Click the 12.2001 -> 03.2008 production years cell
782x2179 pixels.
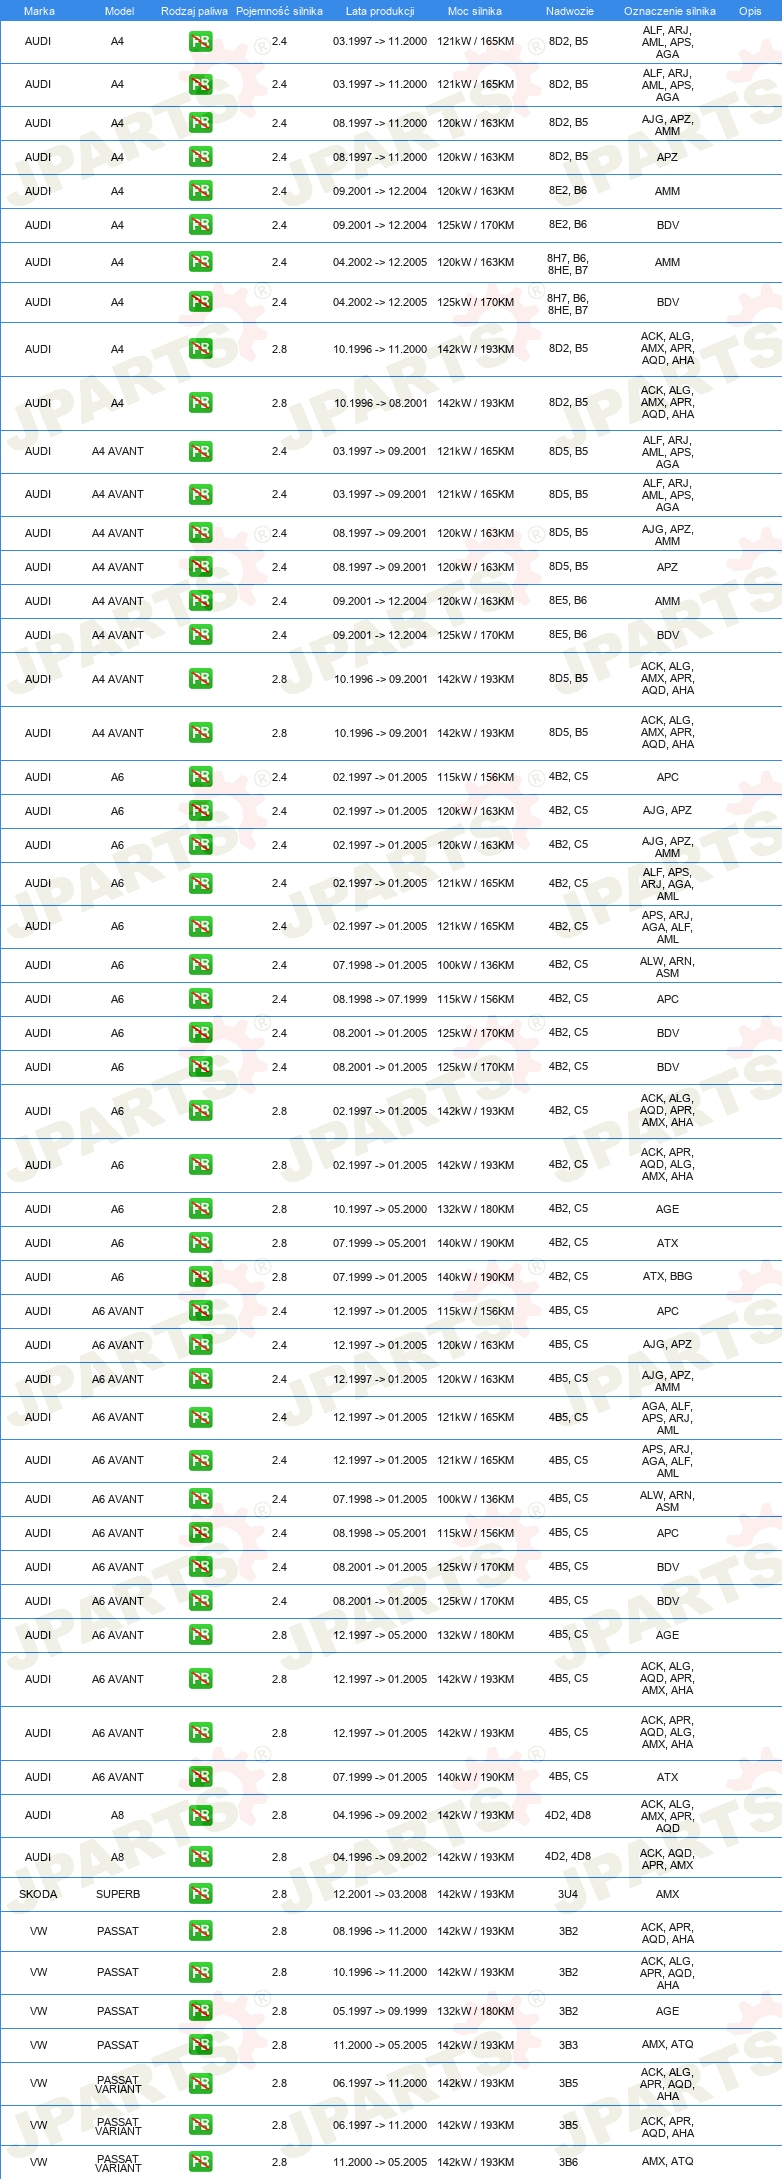(380, 1894)
